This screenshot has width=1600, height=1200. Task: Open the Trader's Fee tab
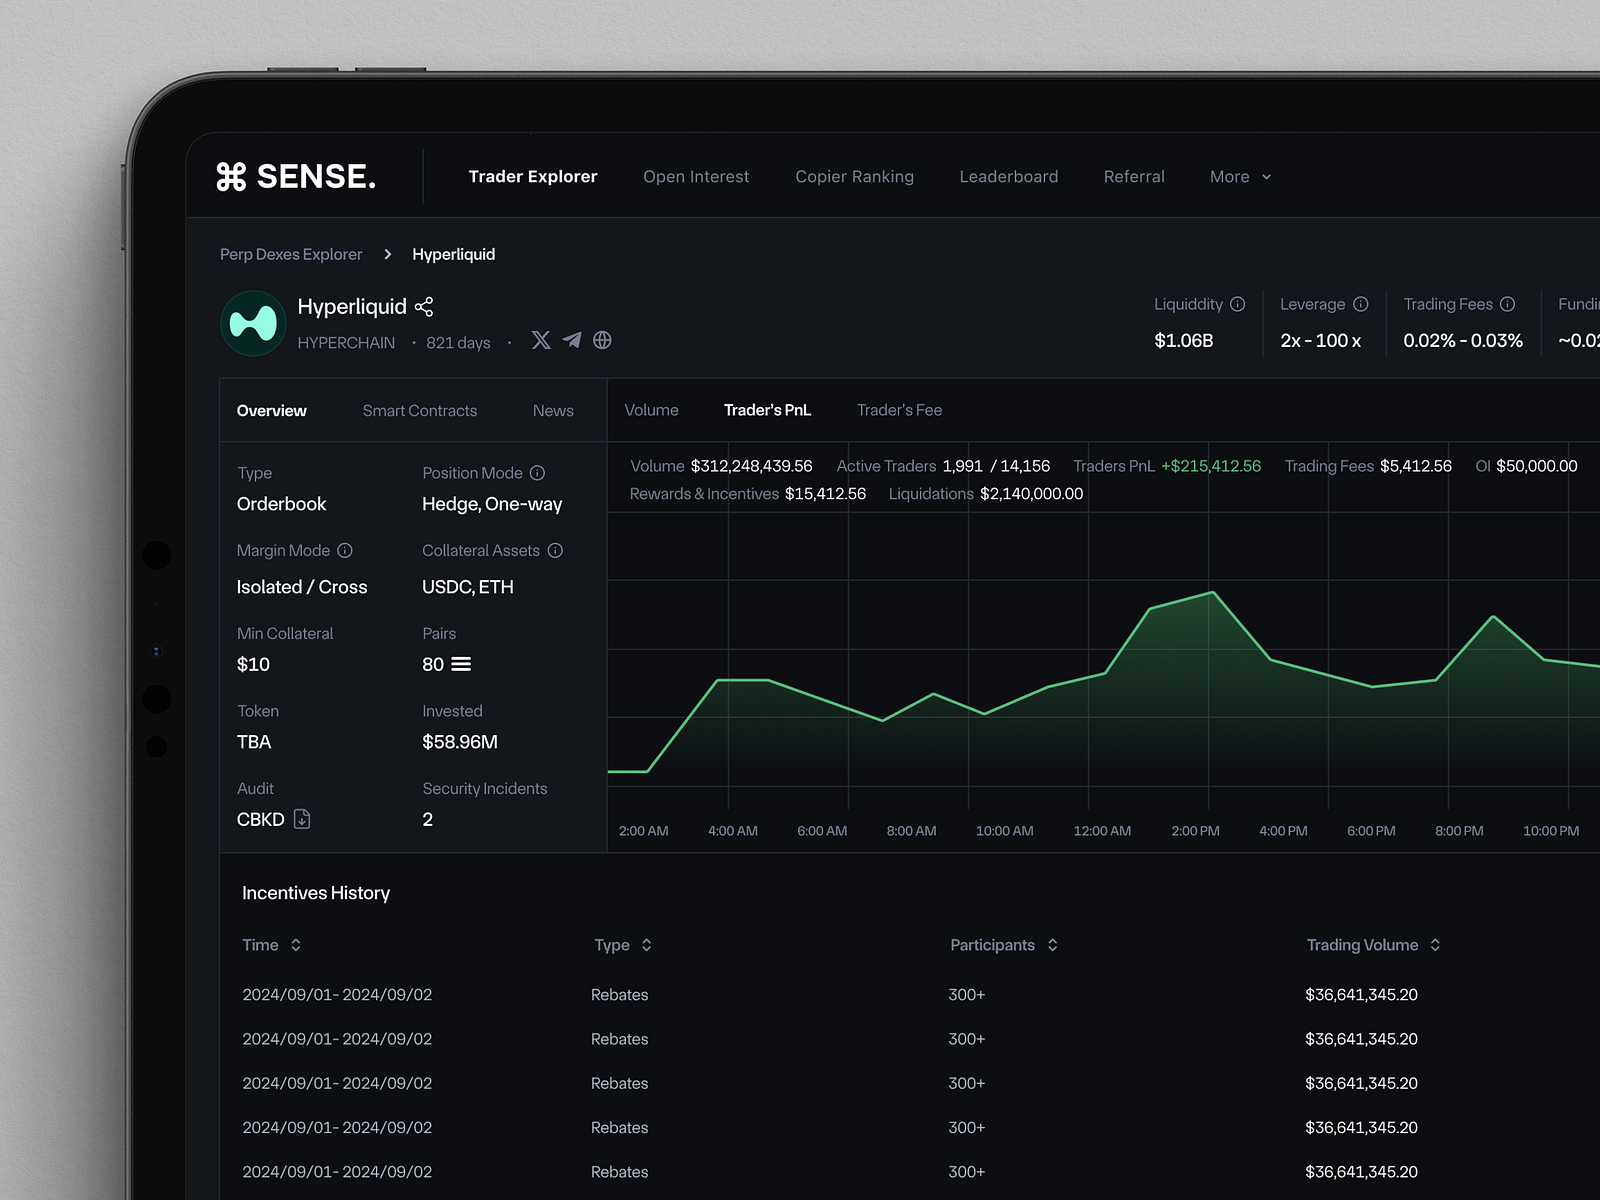tap(898, 410)
